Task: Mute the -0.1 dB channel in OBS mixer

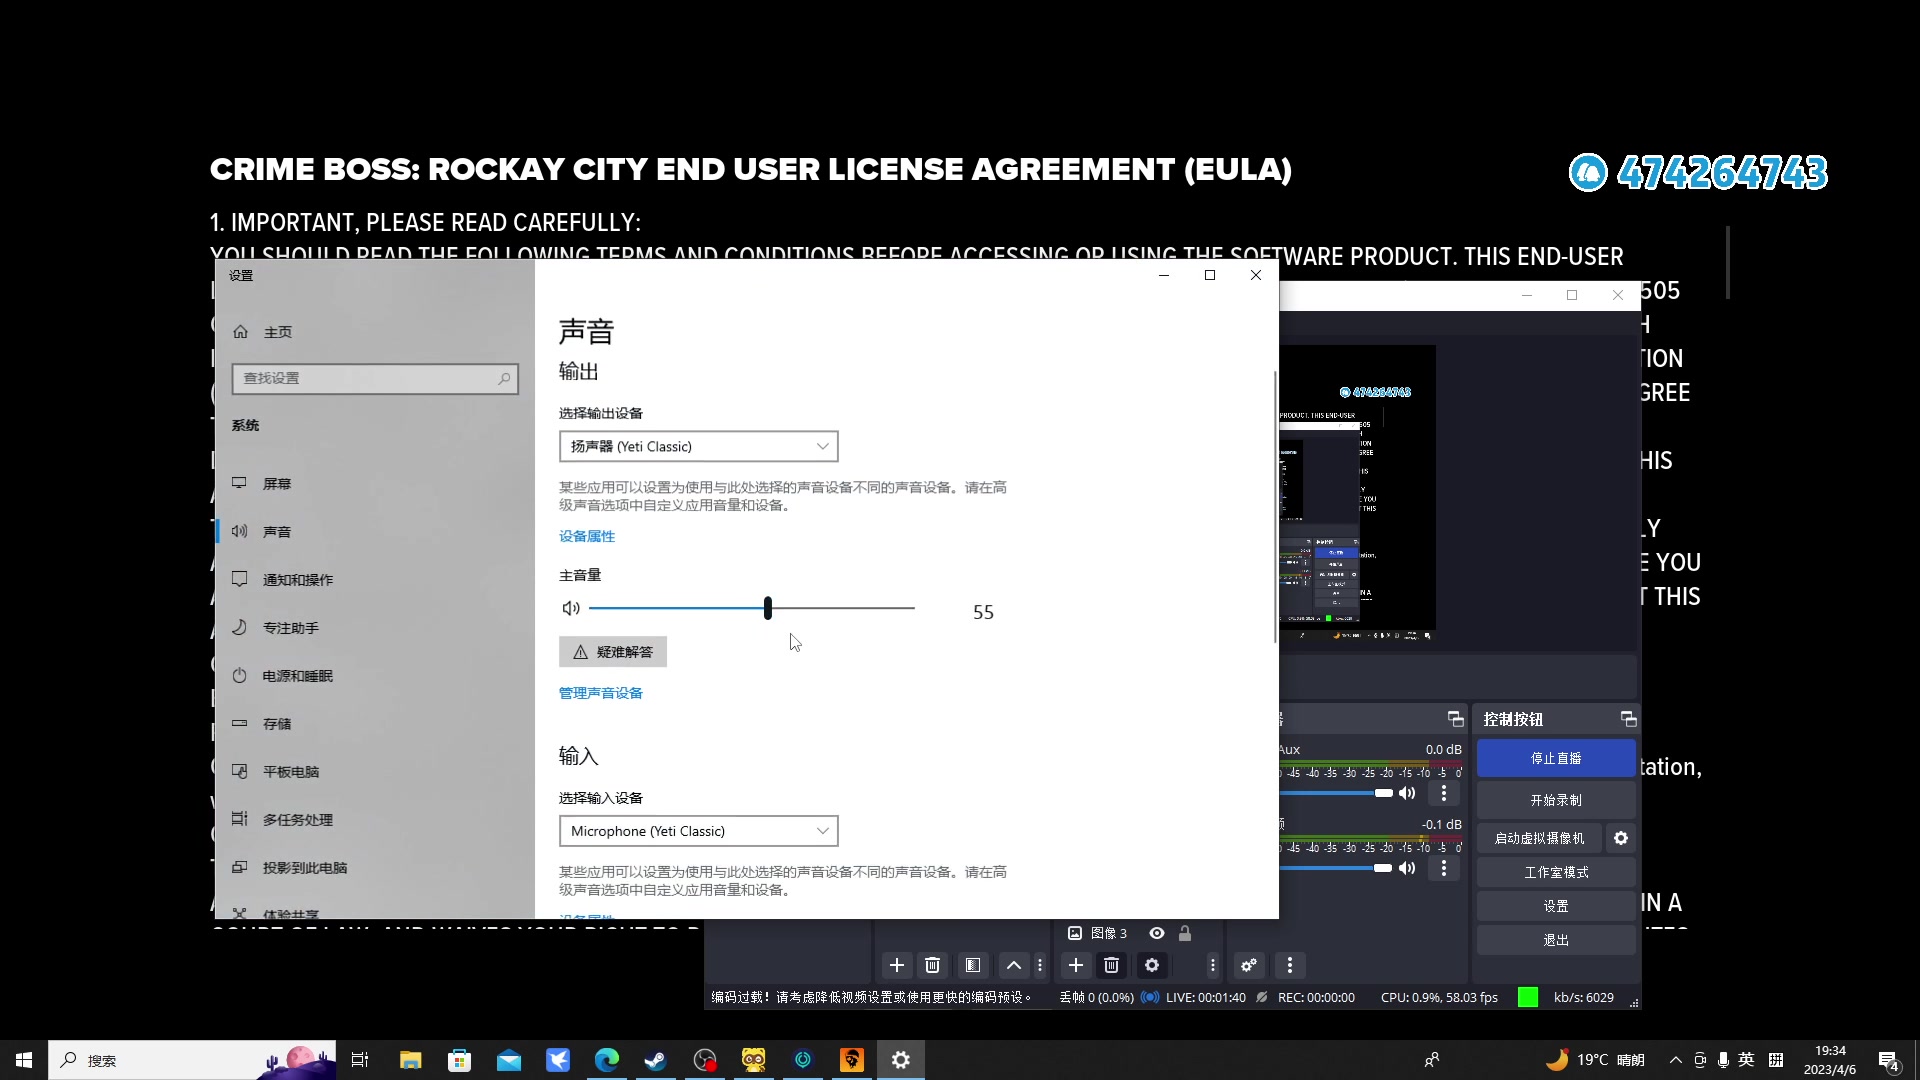Action: [x=1407, y=868]
